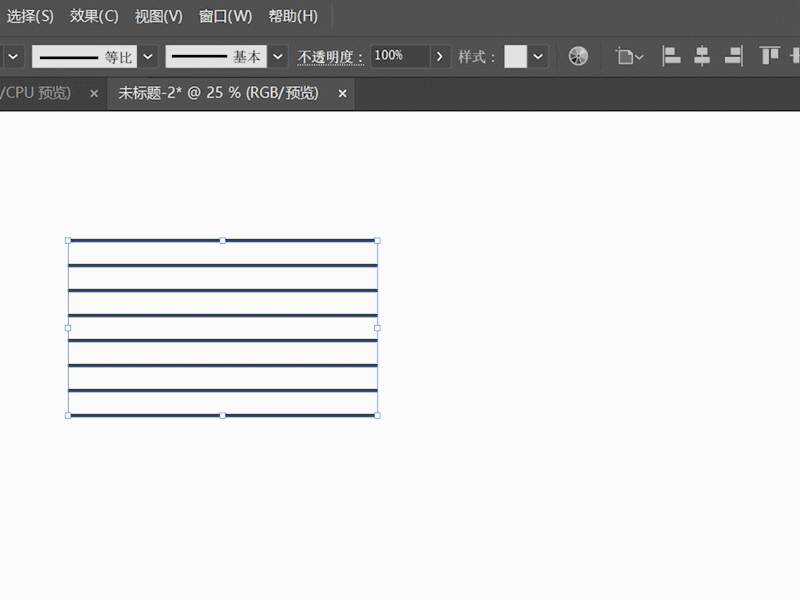Click the horizontal align center icon

click(x=703, y=57)
